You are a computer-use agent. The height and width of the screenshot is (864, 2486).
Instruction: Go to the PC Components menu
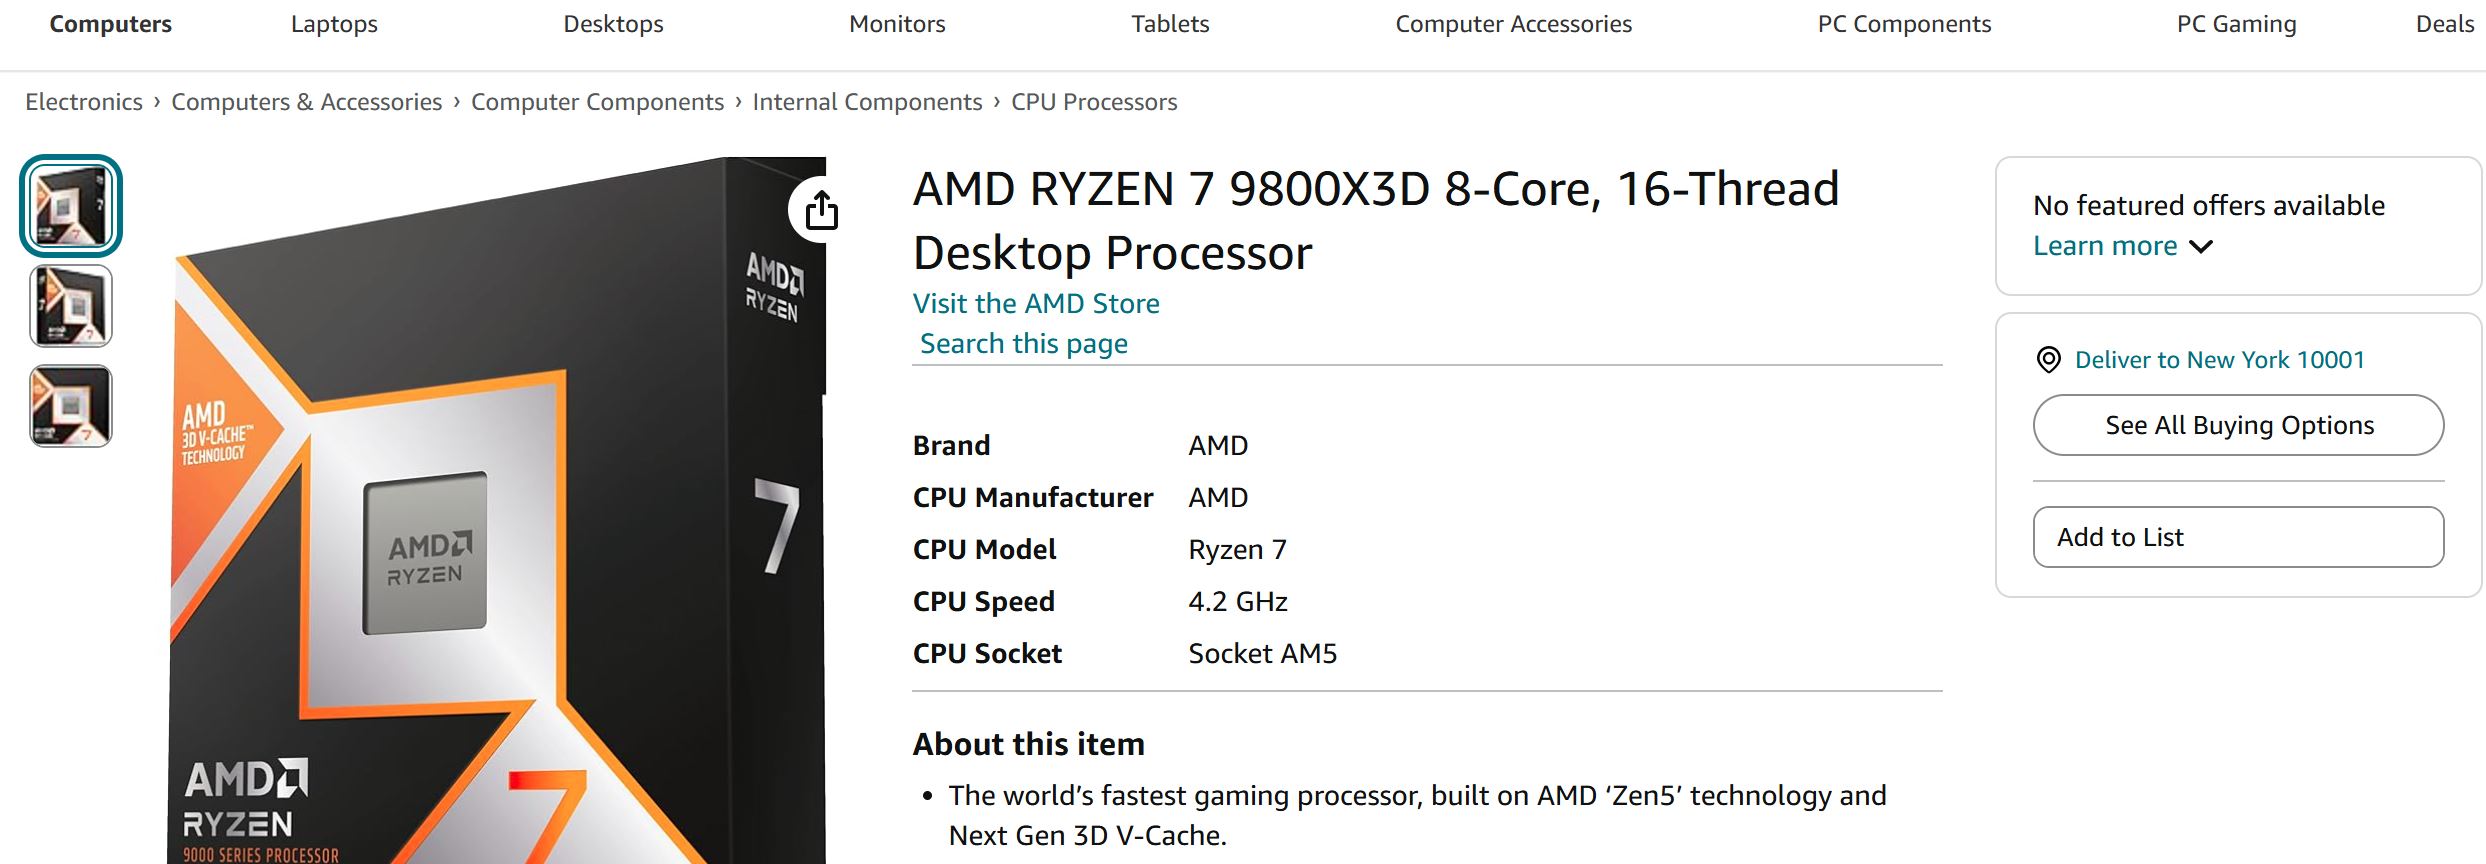[1903, 24]
